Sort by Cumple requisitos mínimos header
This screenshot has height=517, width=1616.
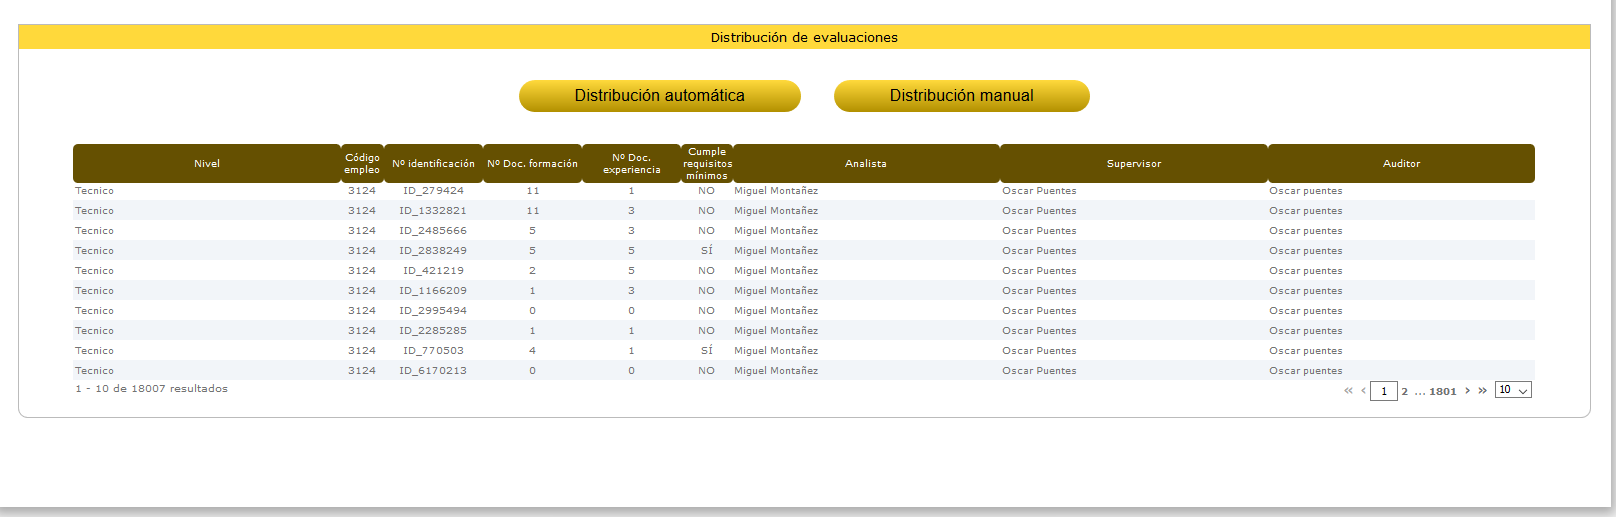point(707,164)
